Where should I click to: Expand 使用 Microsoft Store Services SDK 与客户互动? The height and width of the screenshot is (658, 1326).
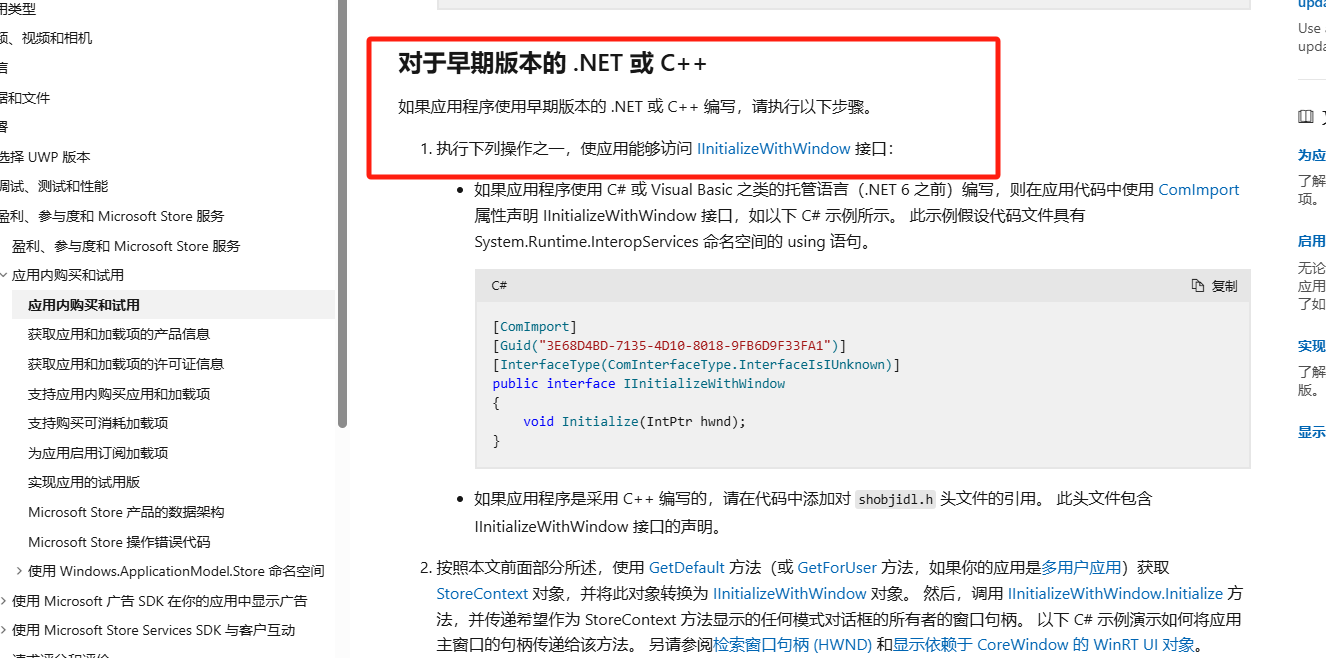pos(4,630)
